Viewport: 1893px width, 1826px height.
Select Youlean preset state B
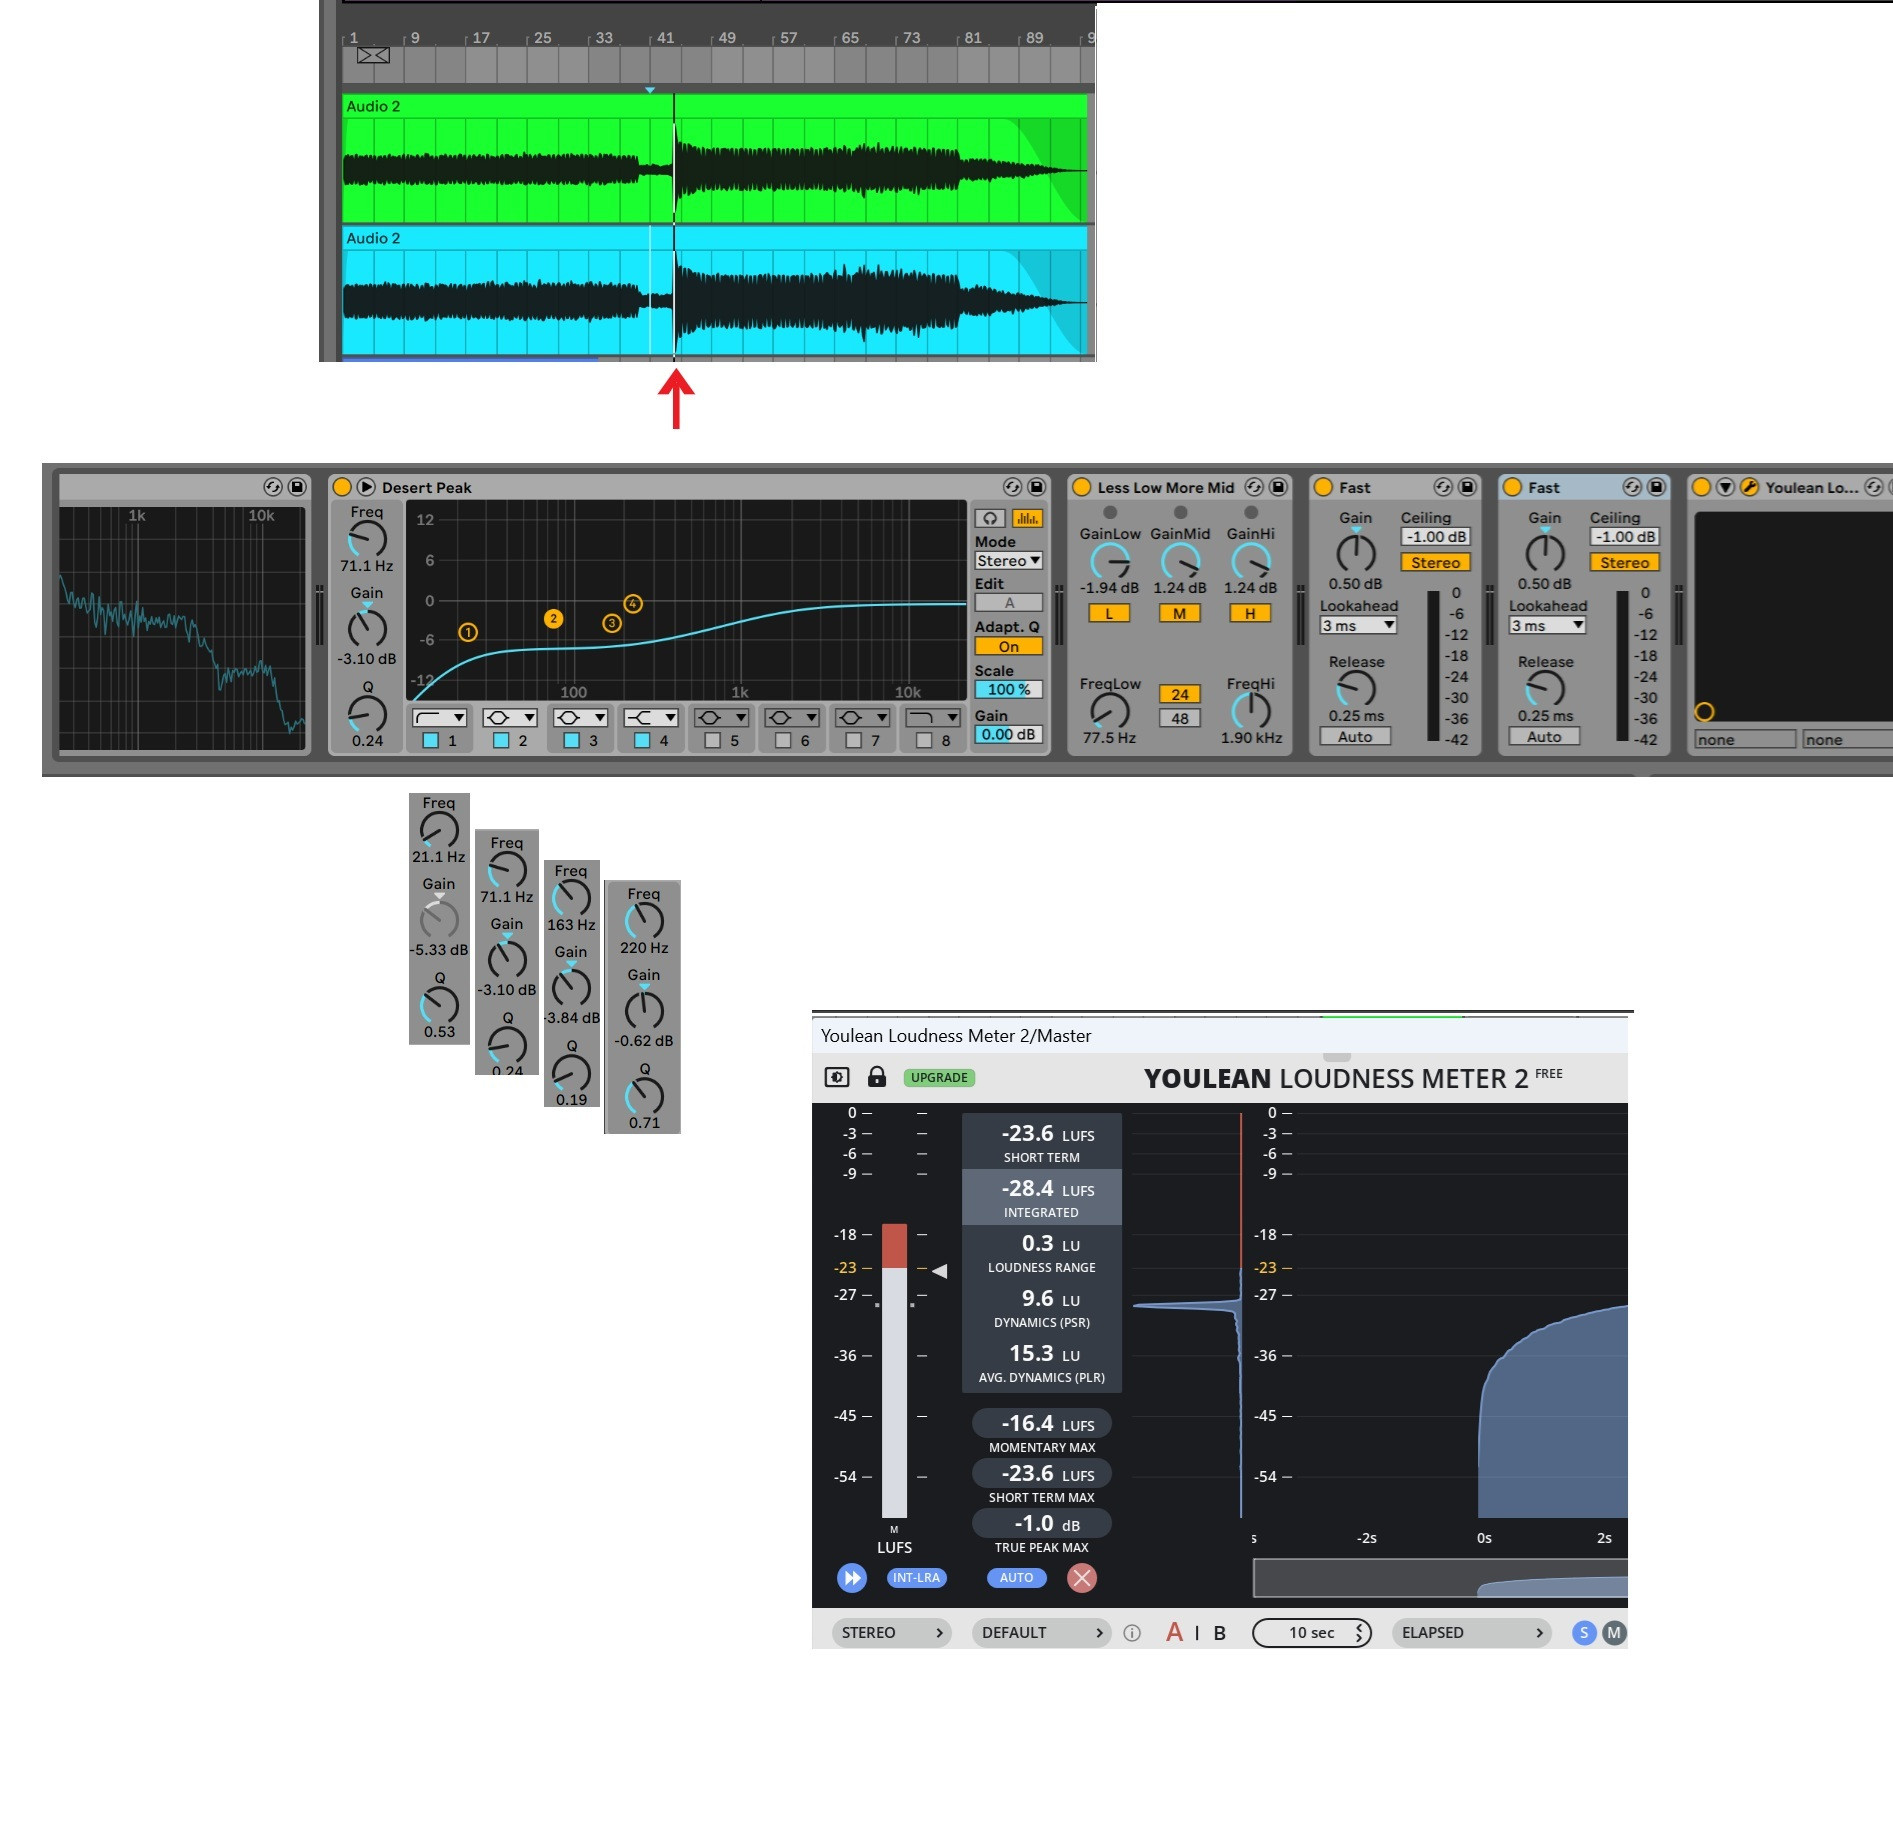(x=1220, y=1633)
